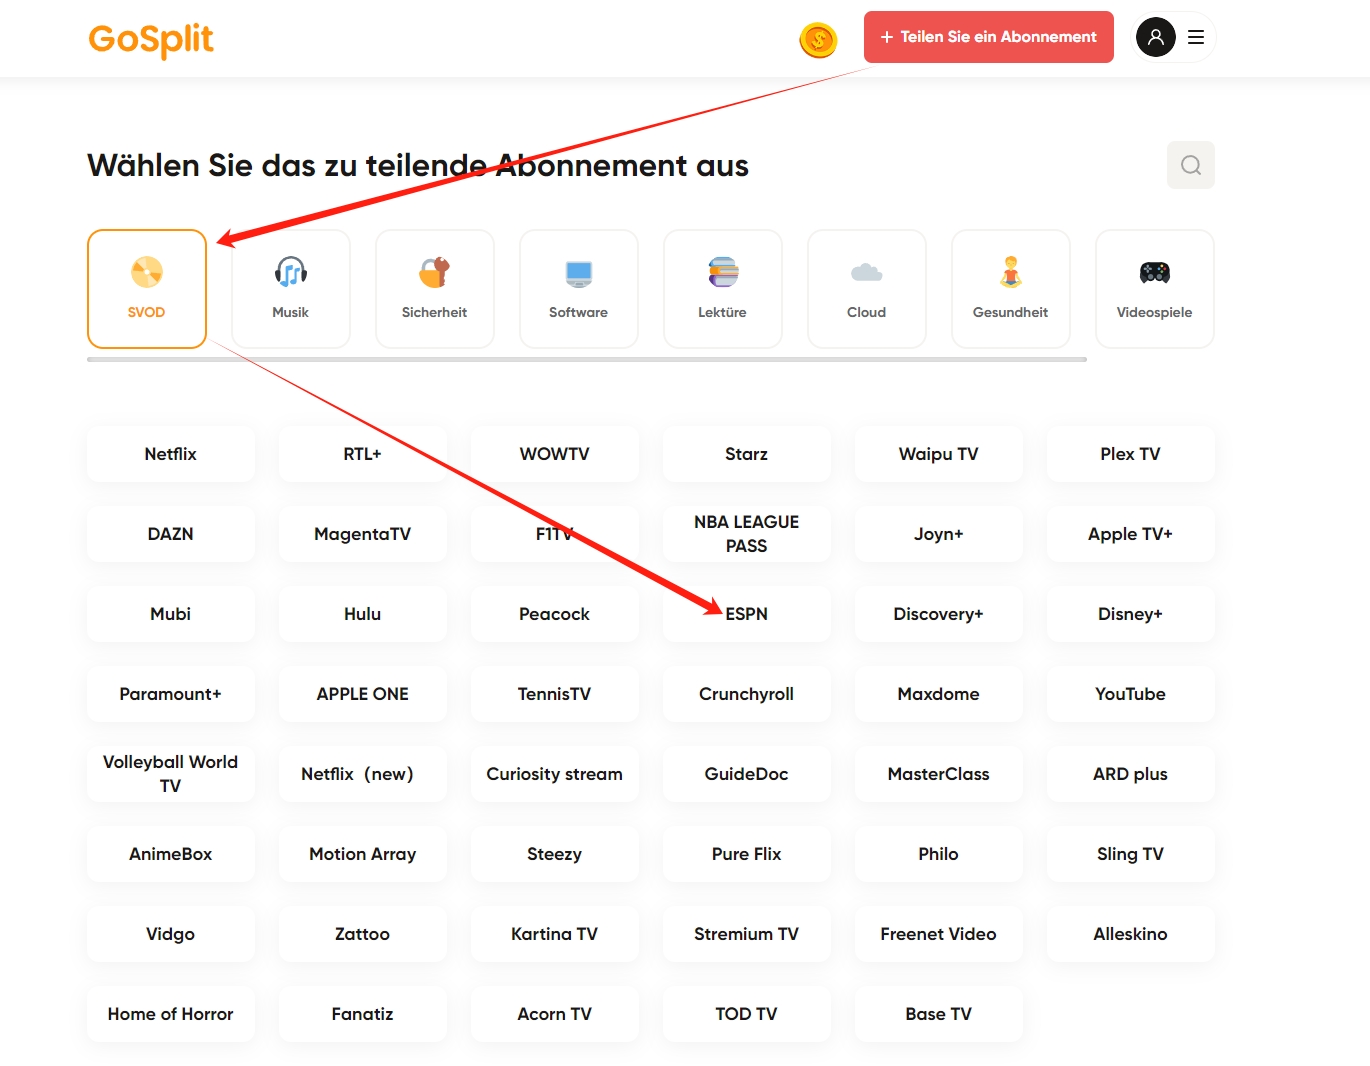
Task: Choose the Plex TV subscription
Action: (x=1131, y=454)
